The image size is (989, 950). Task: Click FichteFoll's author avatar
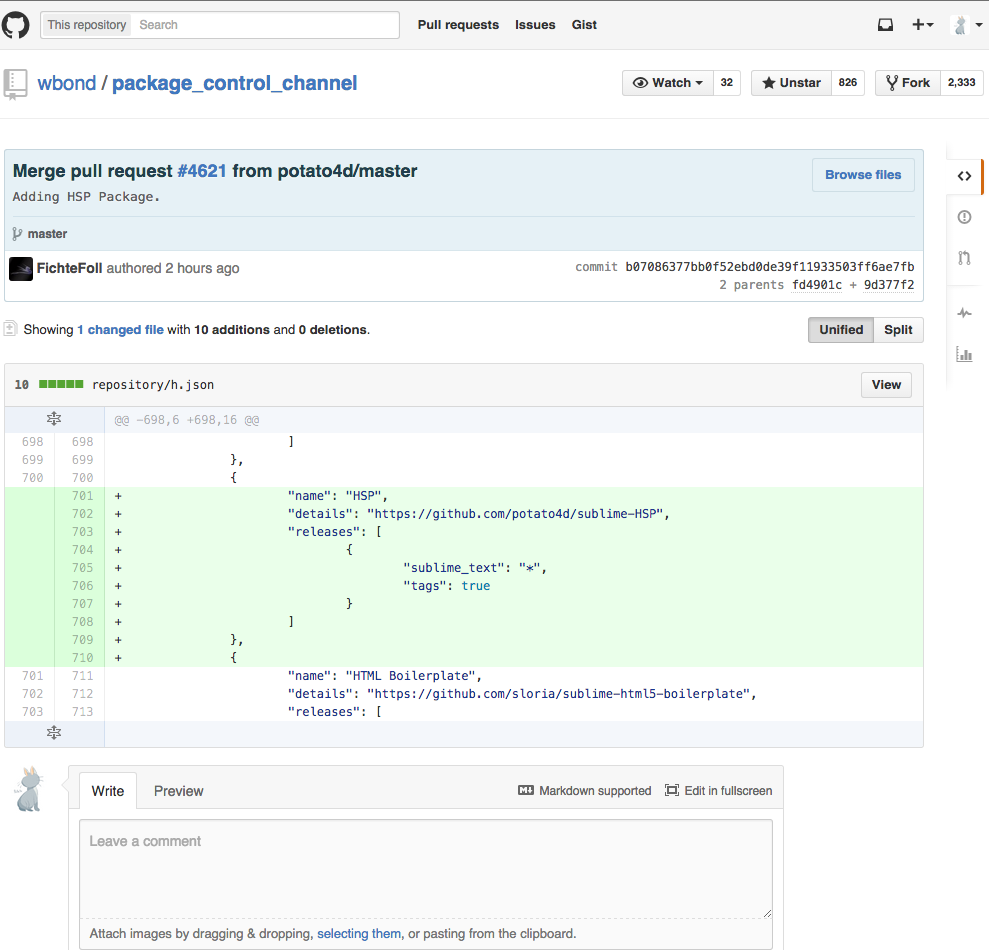(21, 269)
